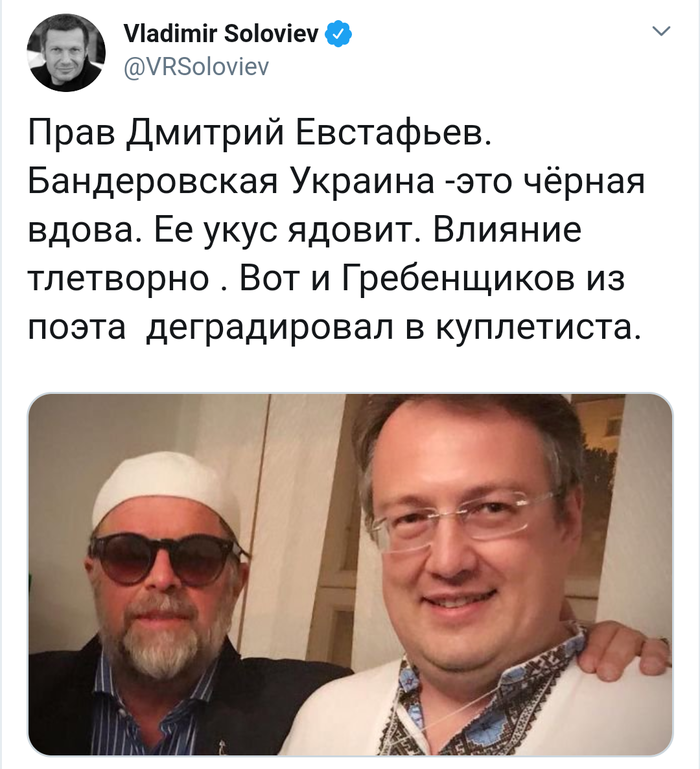Click the last line ending 'в куплетиста.'

click(x=335, y=328)
